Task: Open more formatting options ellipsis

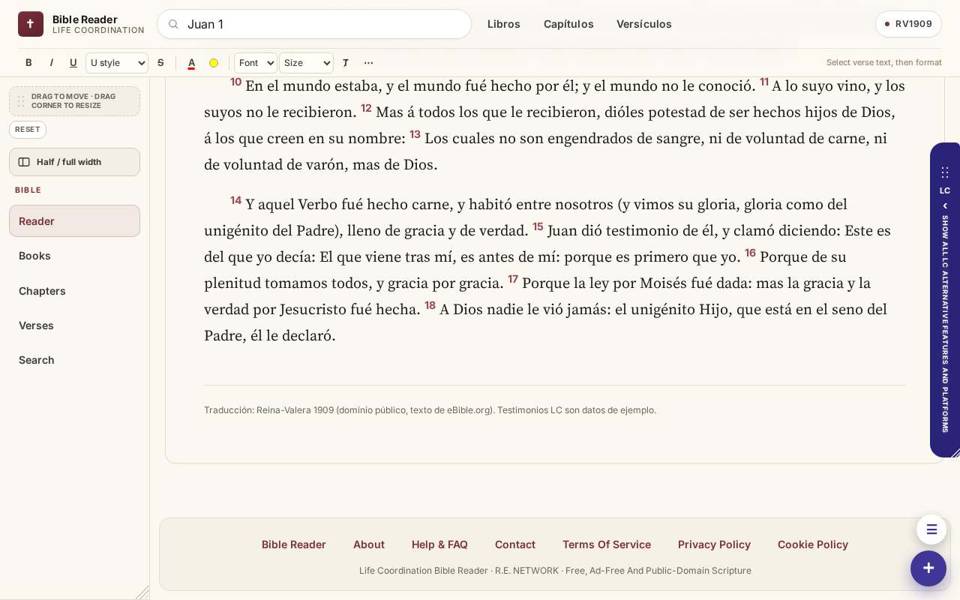Action: [368, 62]
